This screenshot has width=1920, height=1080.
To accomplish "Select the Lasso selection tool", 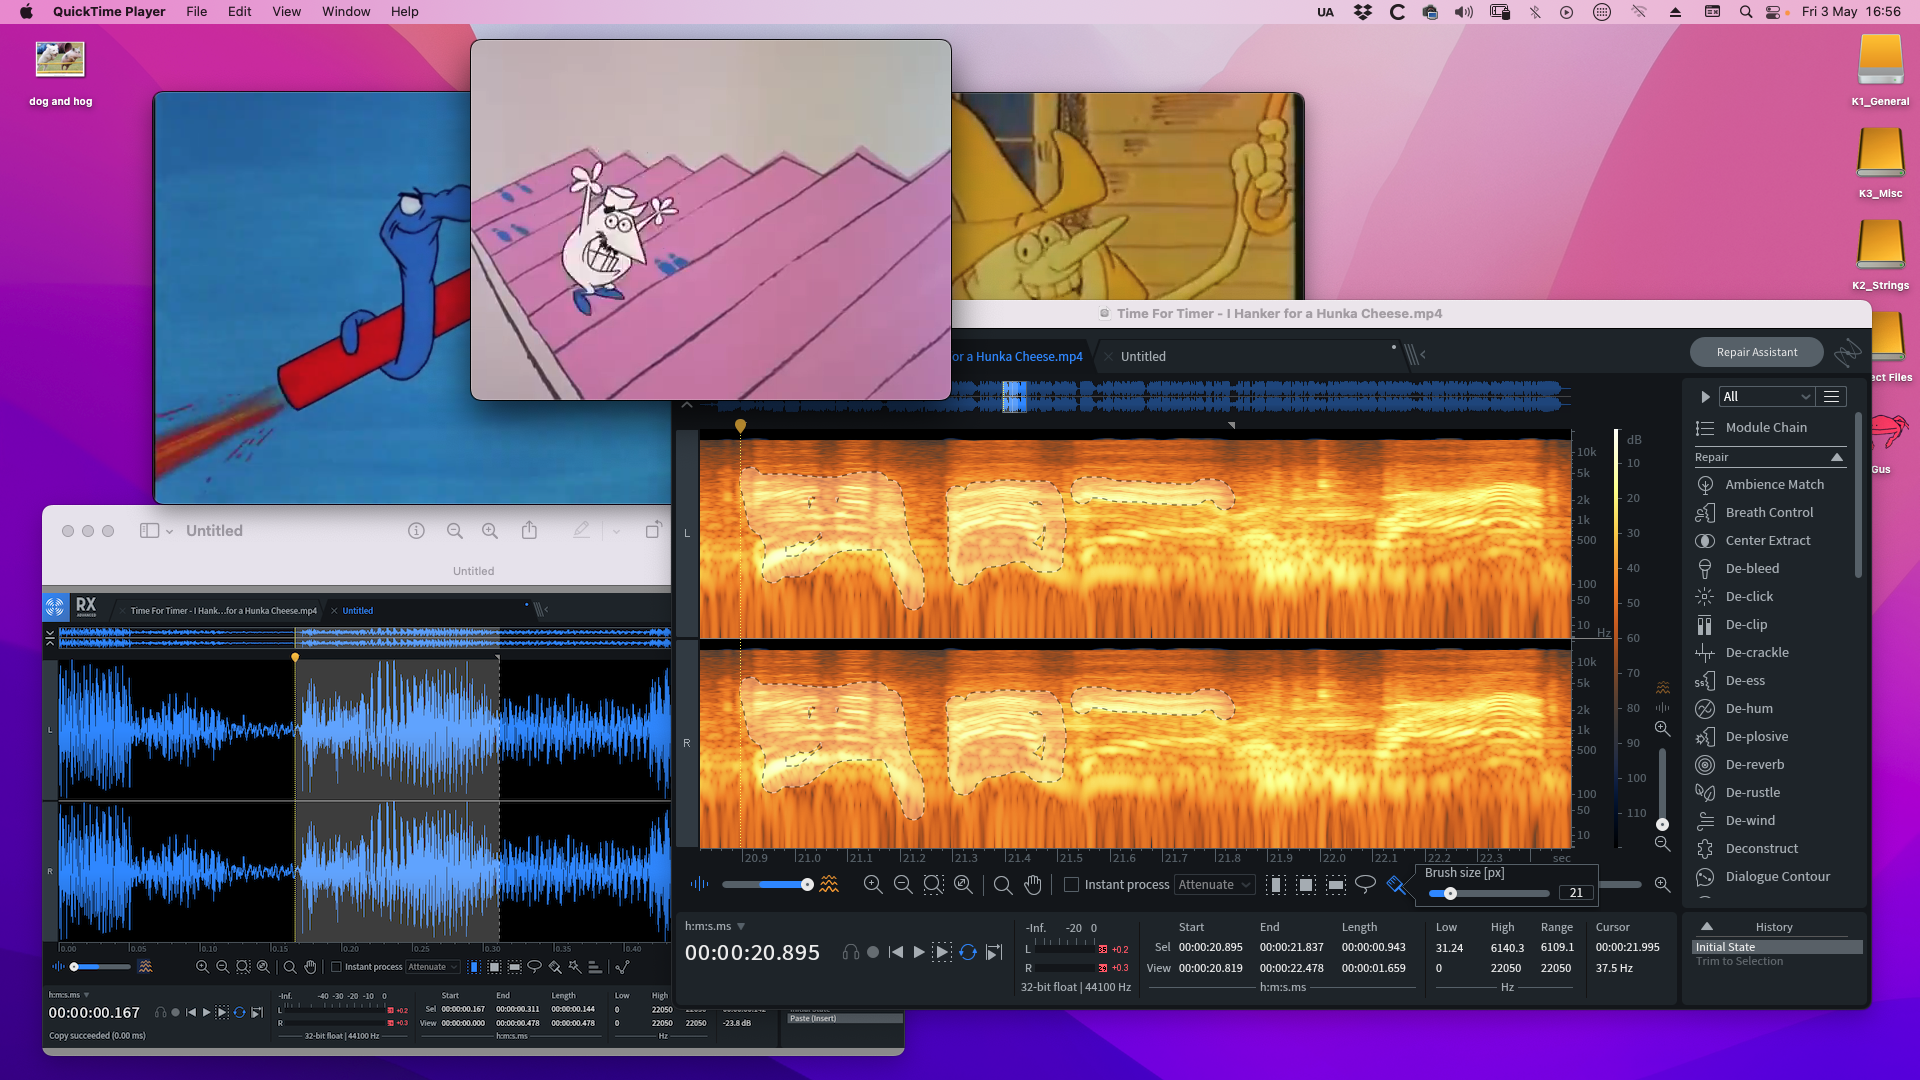I will (x=1365, y=884).
